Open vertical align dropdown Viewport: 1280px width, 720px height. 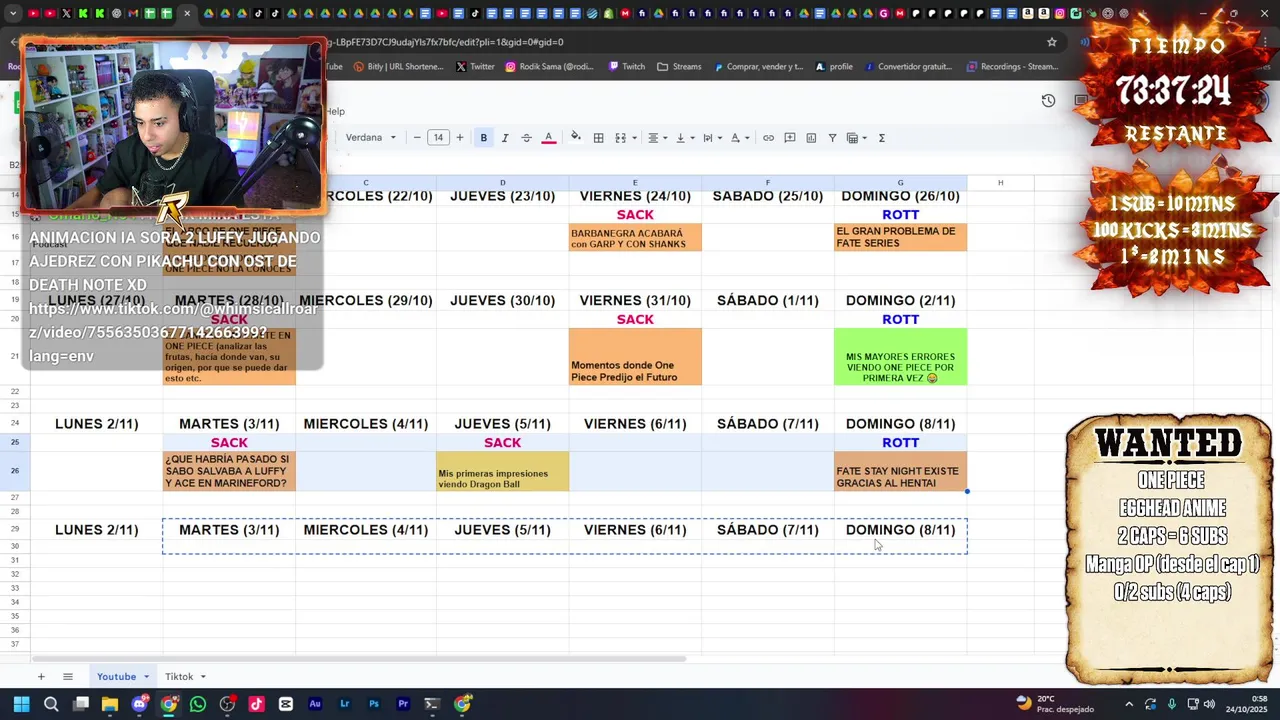[685, 138]
